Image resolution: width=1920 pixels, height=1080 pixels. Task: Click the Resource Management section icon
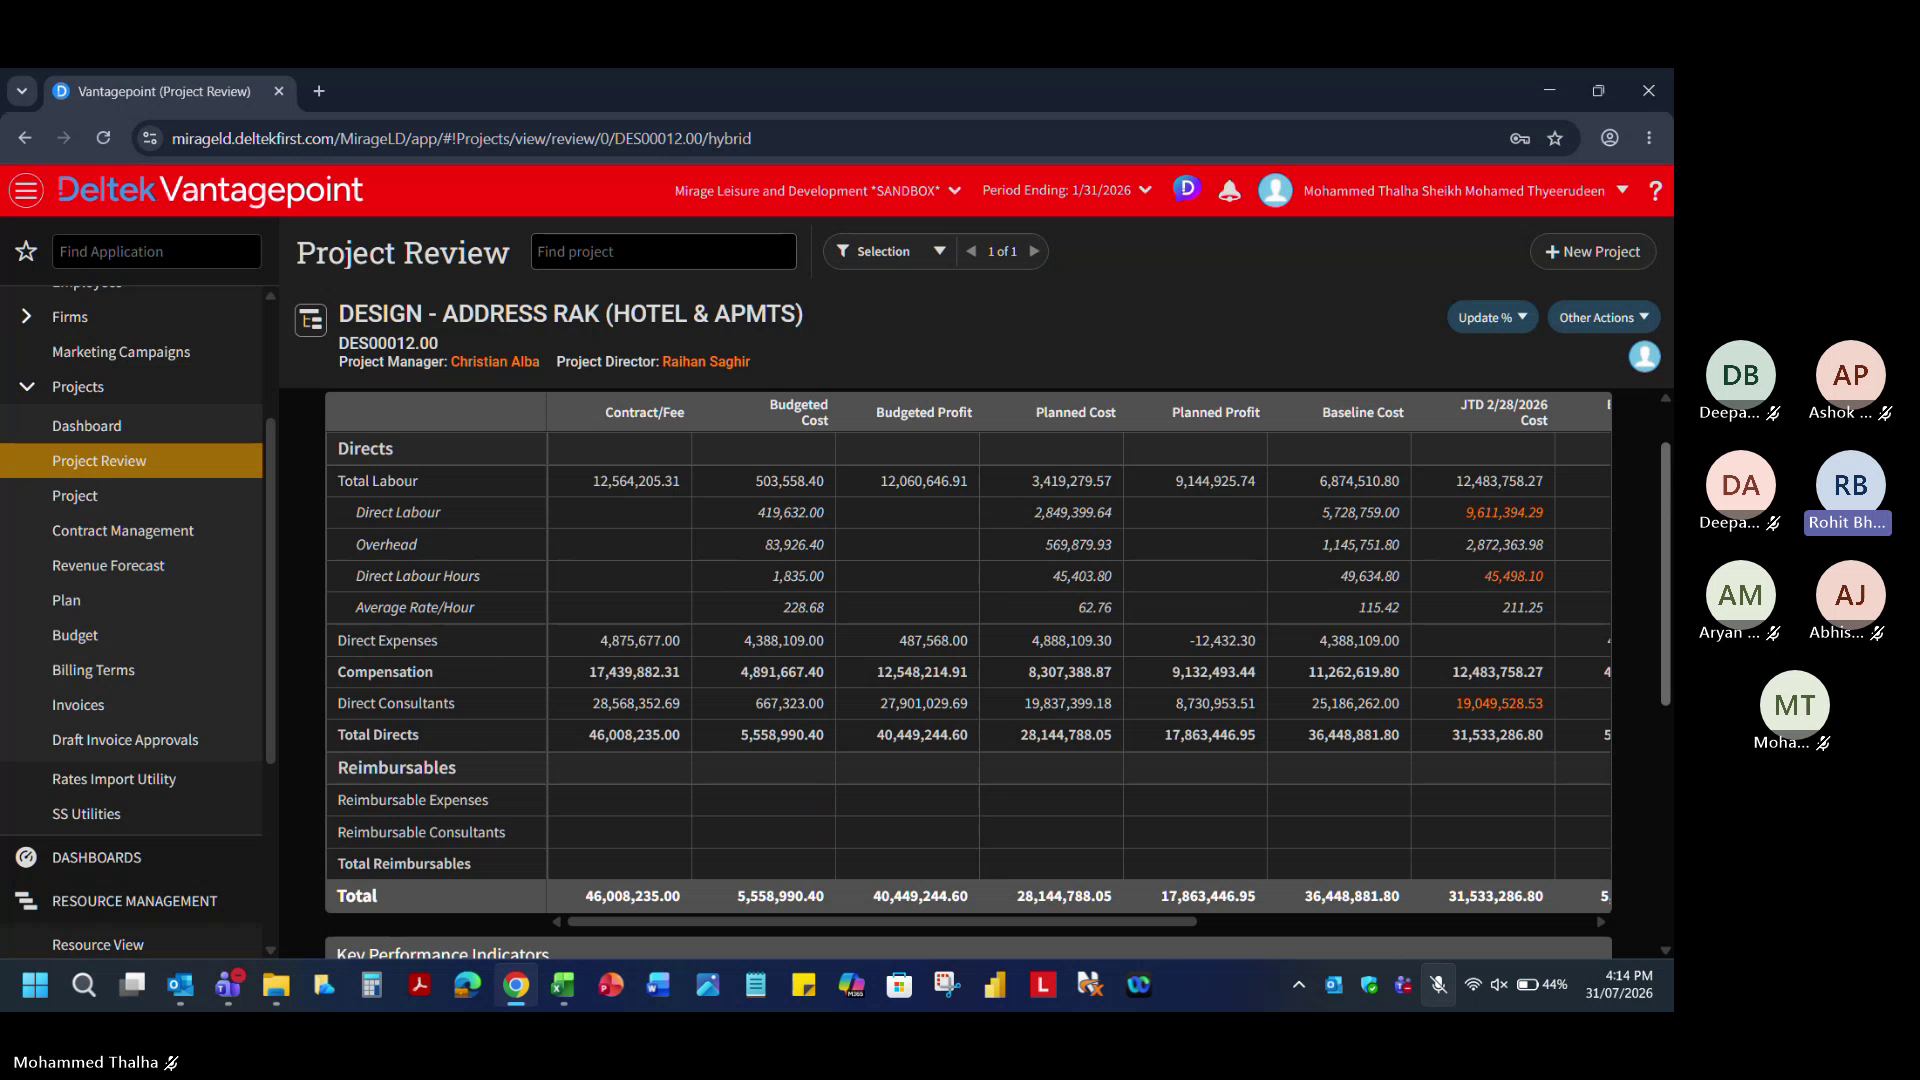point(27,901)
